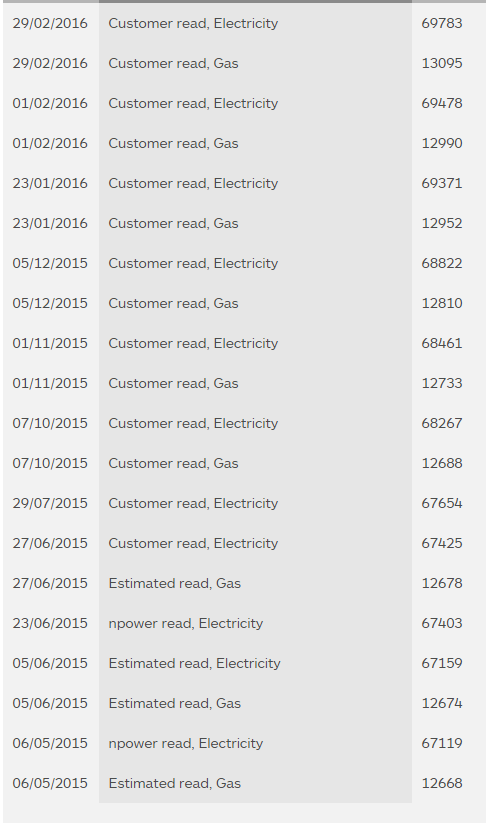Click the 12688 gas reading
This screenshot has height=823, width=486.
[x=442, y=463]
